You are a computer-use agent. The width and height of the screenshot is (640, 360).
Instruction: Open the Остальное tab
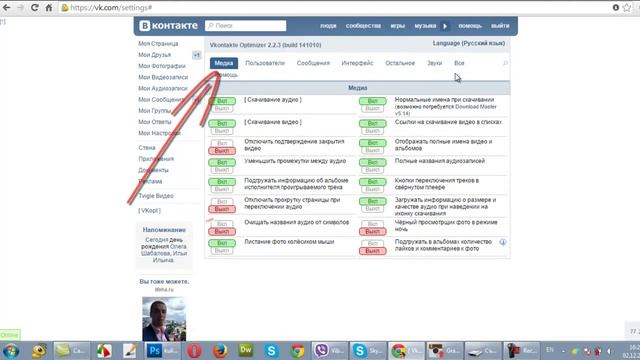(x=400, y=63)
